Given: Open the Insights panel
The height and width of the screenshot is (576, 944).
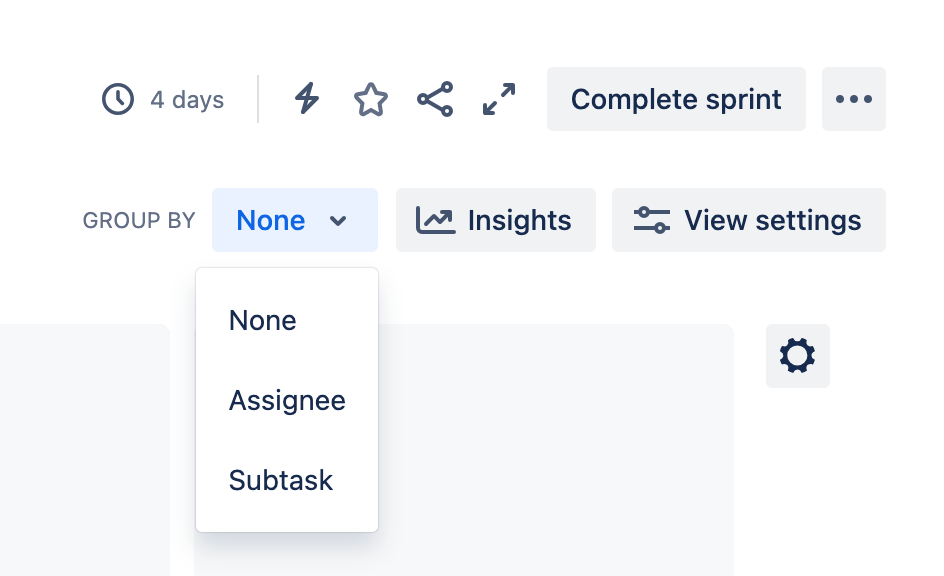Looking at the screenshot, I should pos(495,220).
